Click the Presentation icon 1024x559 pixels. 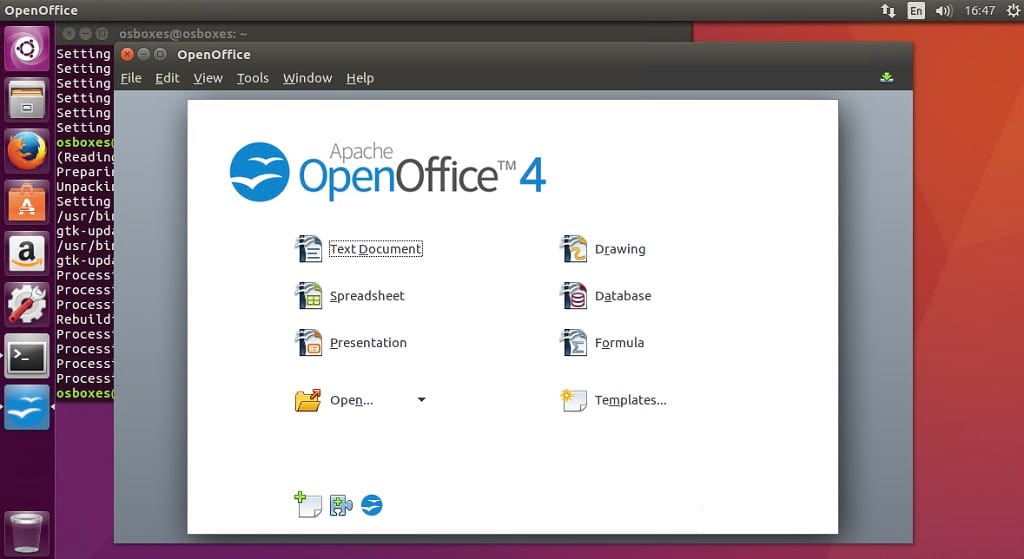point(308,343)
